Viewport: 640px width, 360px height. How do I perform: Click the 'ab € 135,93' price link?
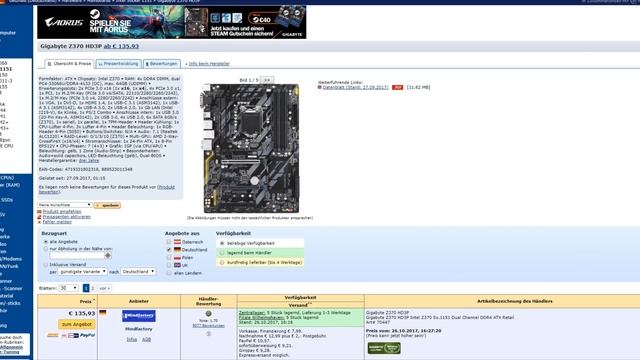coord(121,46)
